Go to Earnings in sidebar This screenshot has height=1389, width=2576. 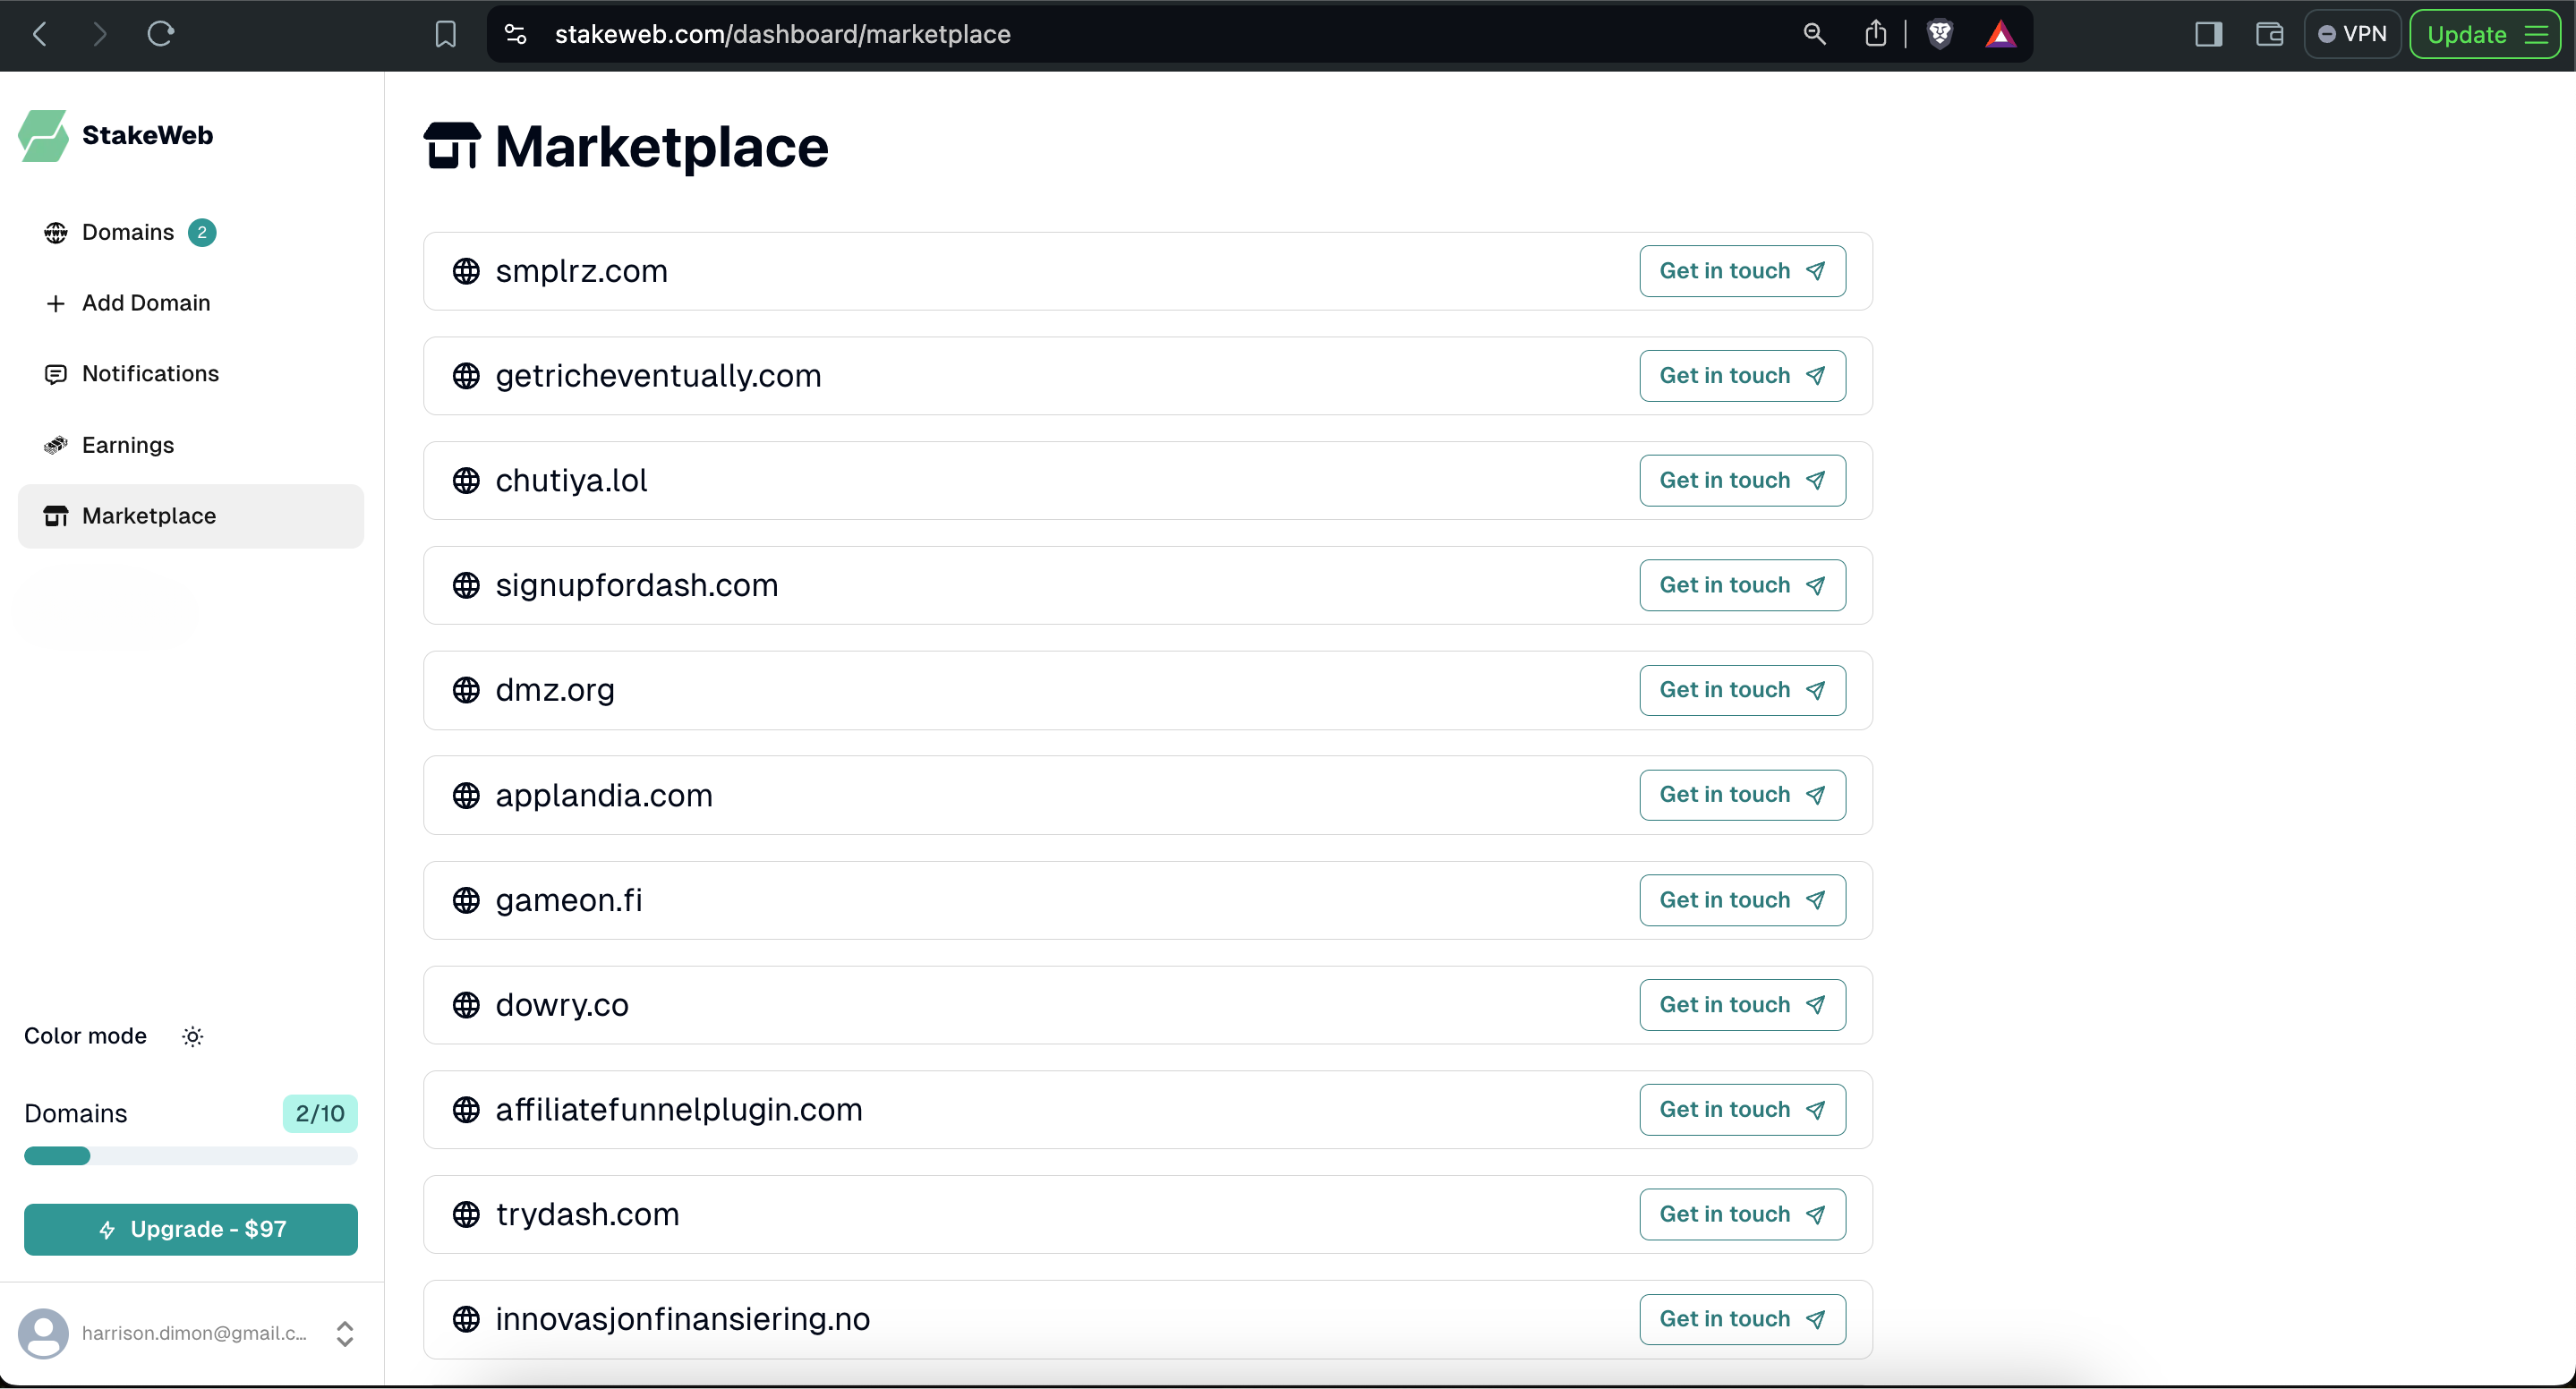[x=128, y=445]
